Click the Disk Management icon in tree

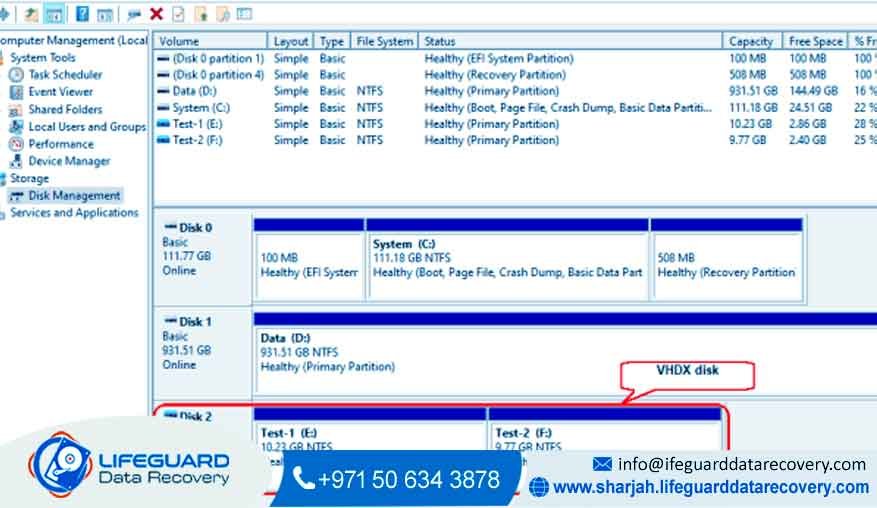(16, 195)
